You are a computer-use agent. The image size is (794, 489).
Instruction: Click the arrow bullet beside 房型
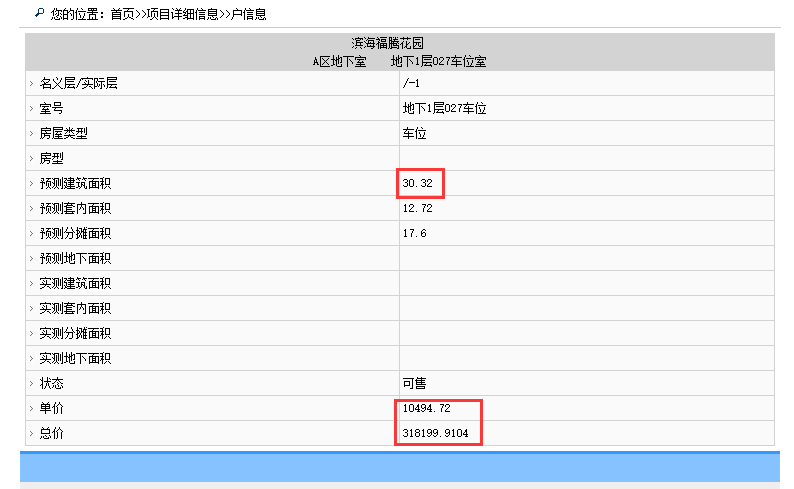(x=31, y=158)
